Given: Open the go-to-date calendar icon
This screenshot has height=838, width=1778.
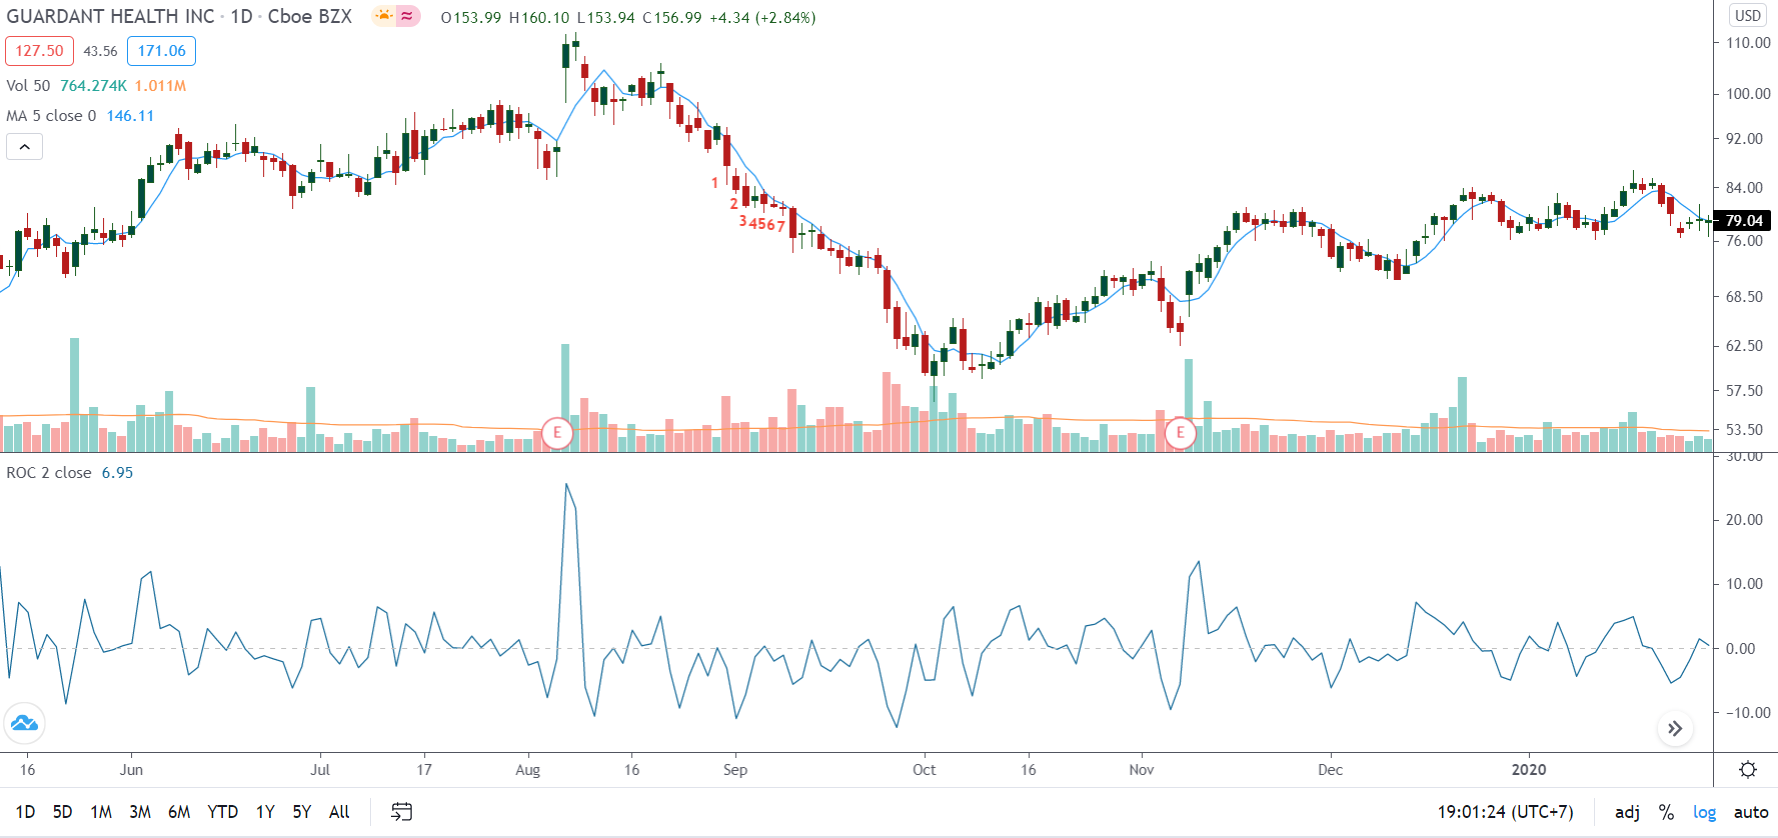Looking at the screenshot, I should tap(401, 812).
